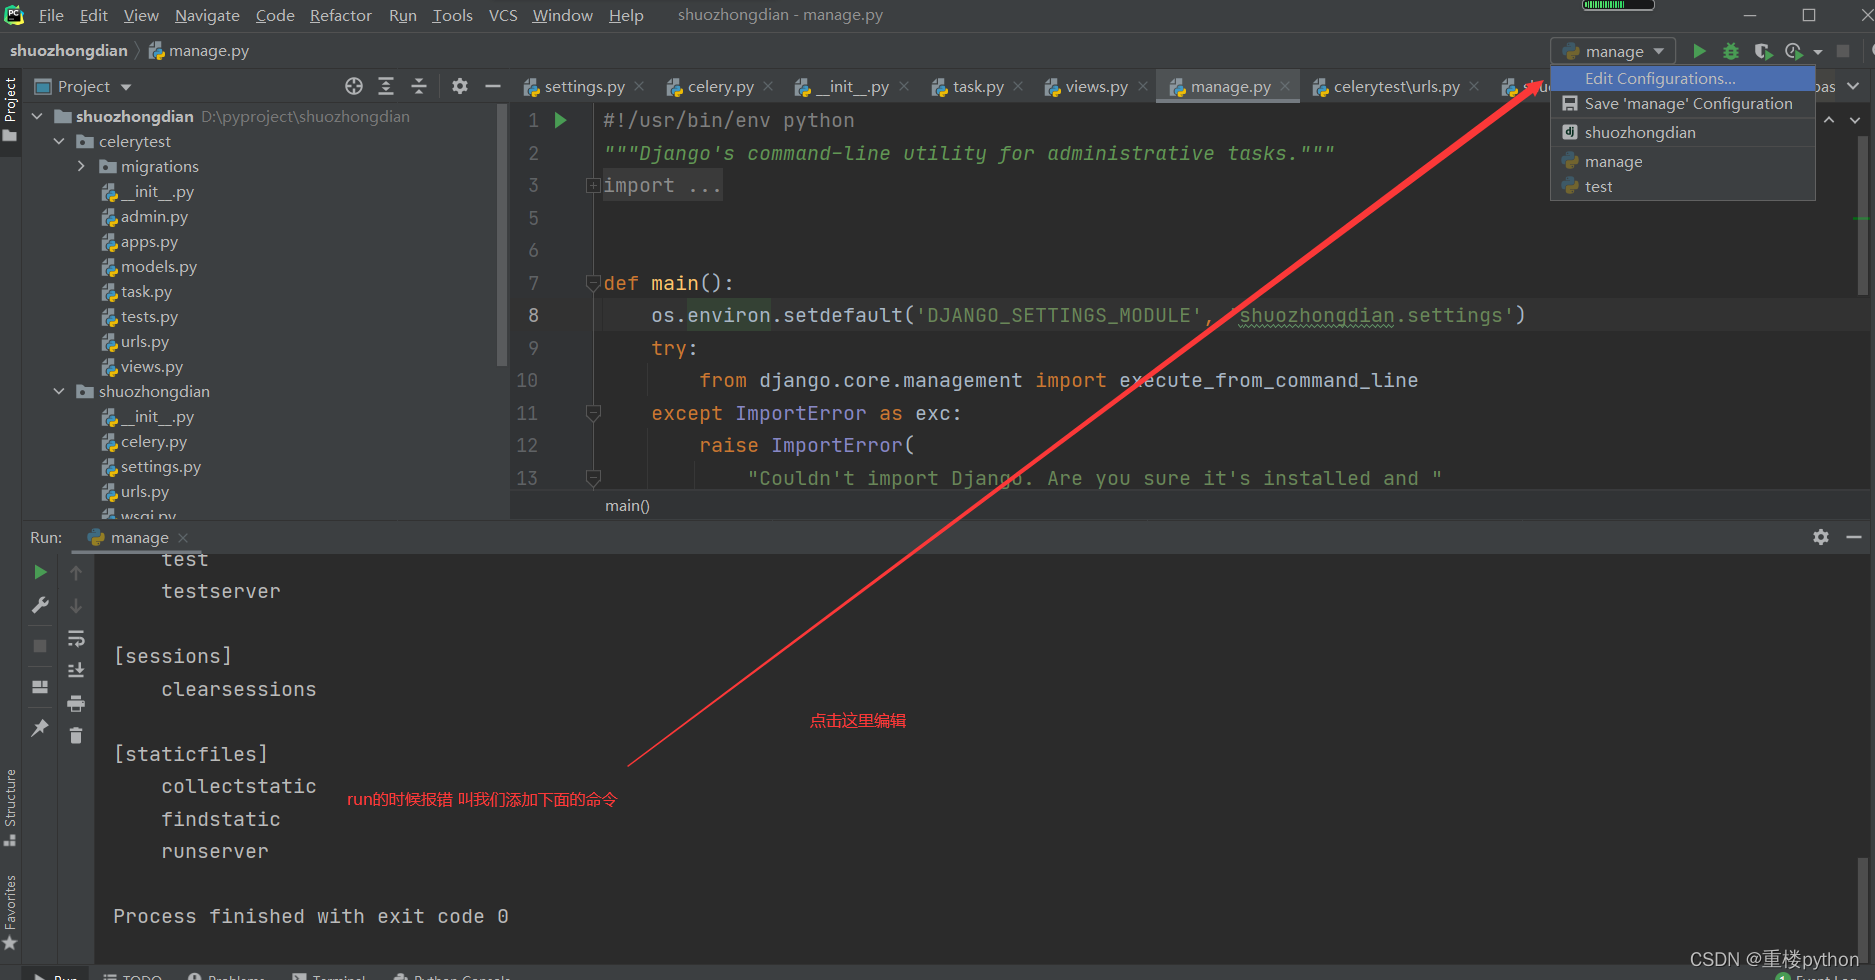The width and height of the screenshot is (1875, 980).
Task: Select Save 'manage' Configuration
Action: click(1683, 104)
